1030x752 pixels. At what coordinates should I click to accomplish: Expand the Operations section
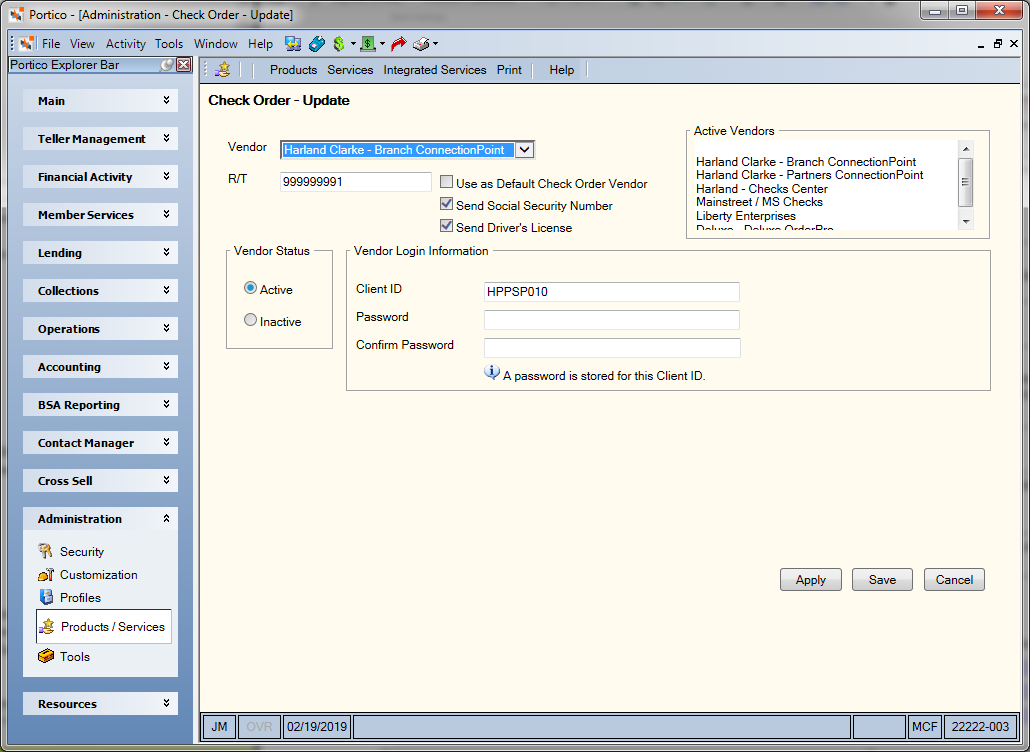click(101, 329)
